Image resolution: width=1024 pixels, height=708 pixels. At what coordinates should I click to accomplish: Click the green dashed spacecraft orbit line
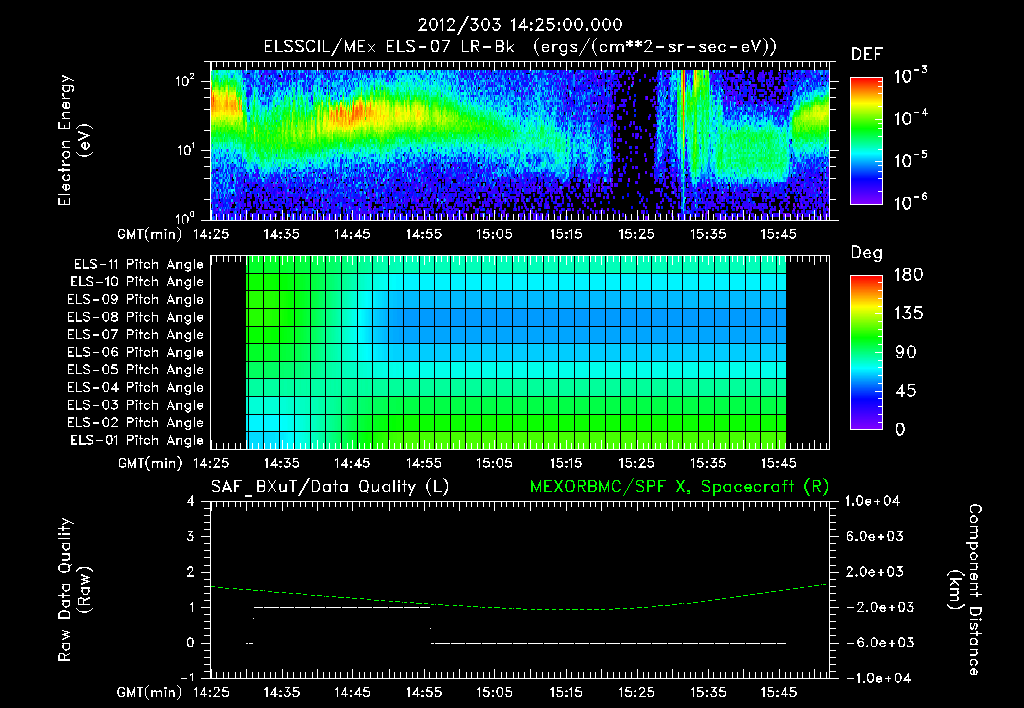tap(519, 599)
